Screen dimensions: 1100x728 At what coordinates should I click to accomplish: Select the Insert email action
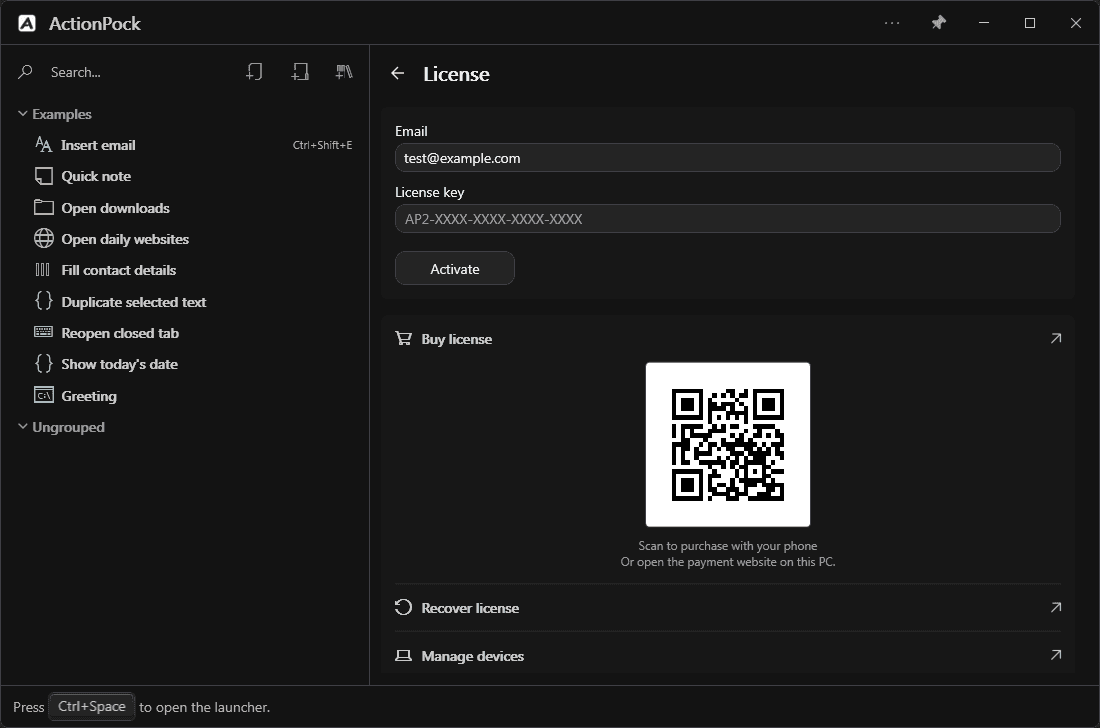coord(185,145)
